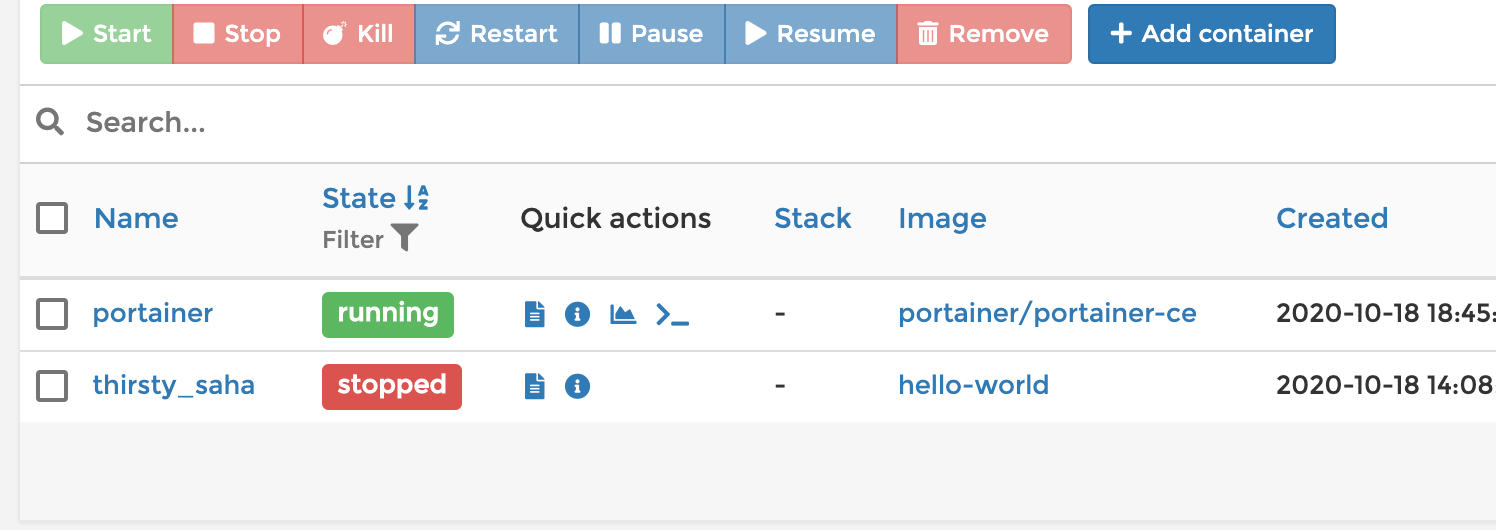Open exec console icon for portainer
The width and height of the screenshot is (1496, 530).
tap(672, 315)
